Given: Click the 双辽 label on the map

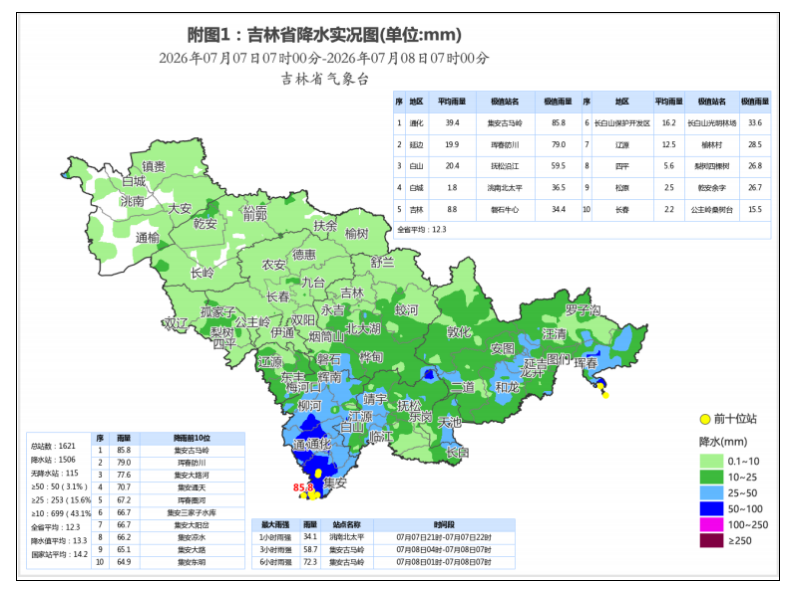Looking at the screenshot, I should tap(175, 323).
